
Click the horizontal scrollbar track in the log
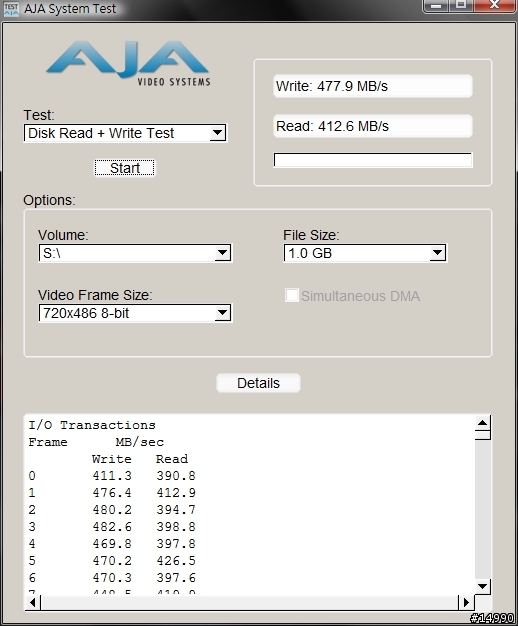(x=249, y=602)
